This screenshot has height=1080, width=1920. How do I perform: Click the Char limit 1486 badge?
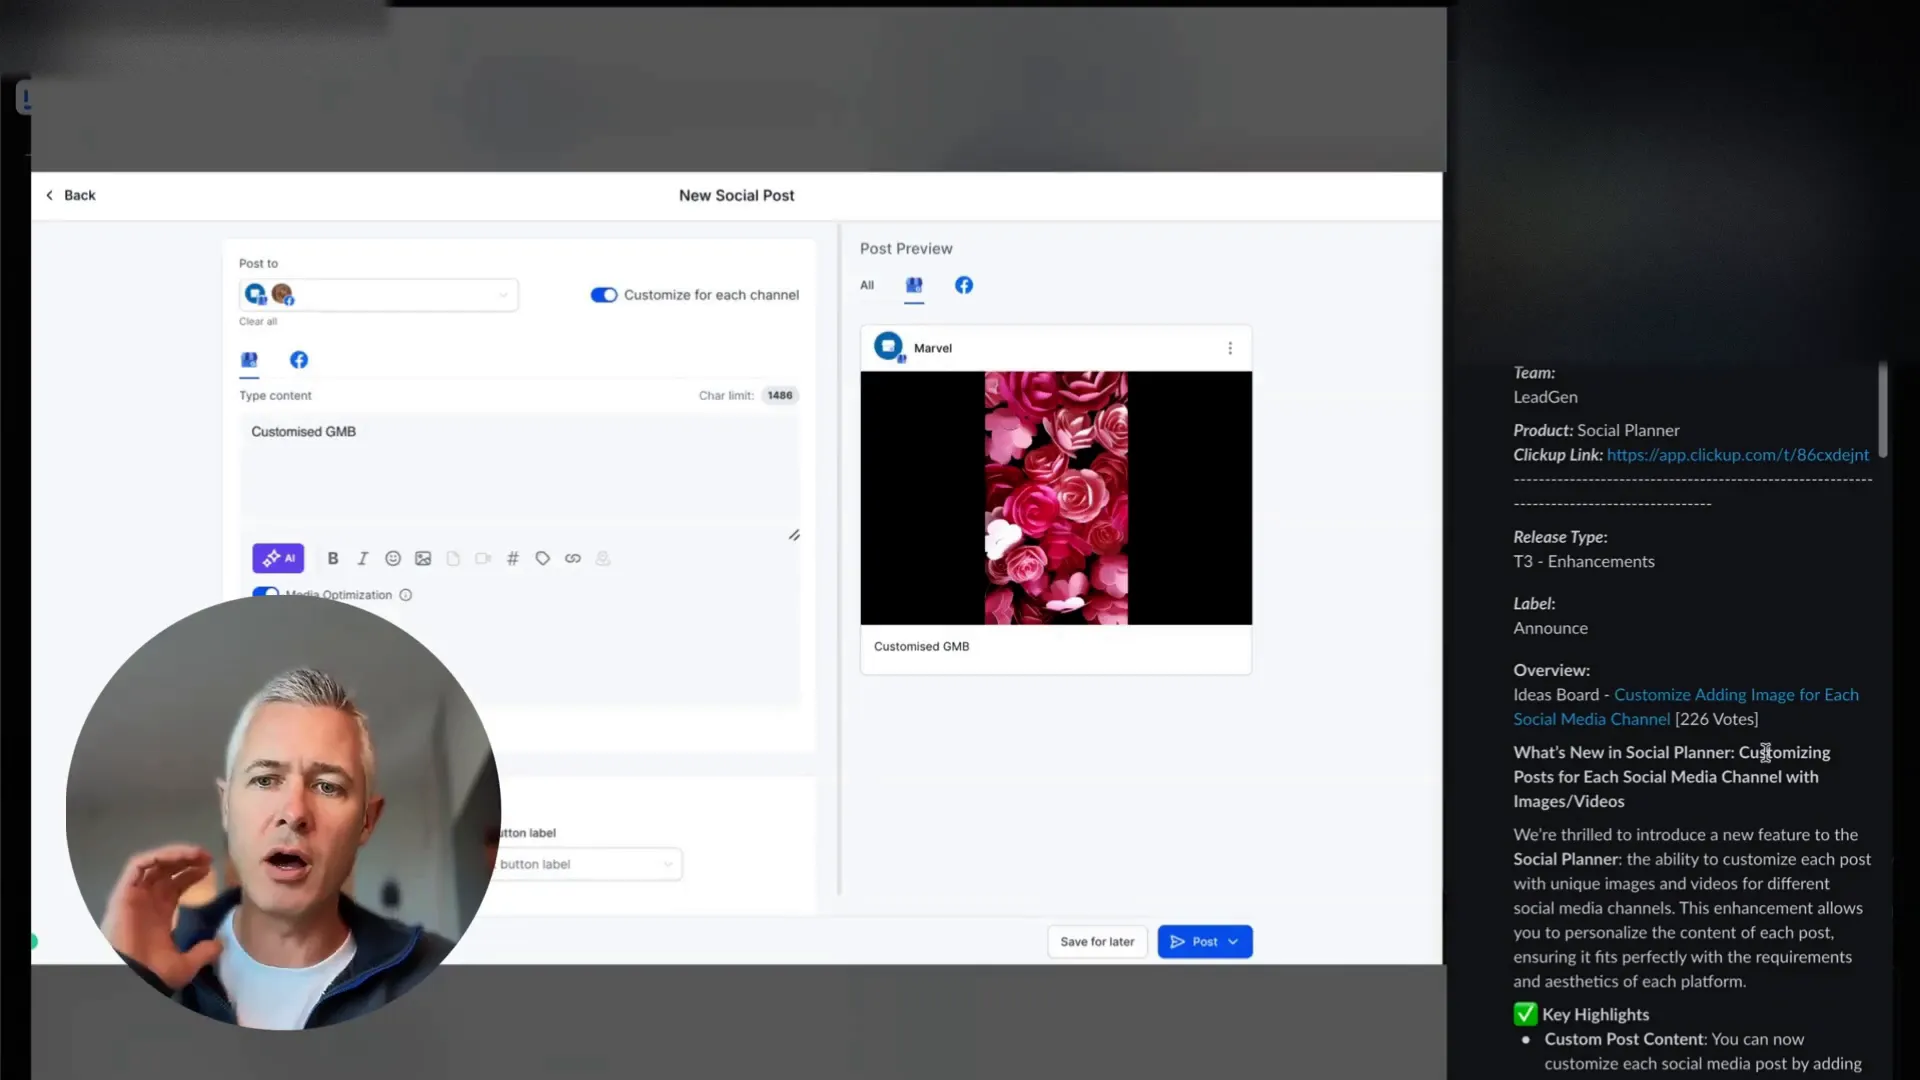780,396
